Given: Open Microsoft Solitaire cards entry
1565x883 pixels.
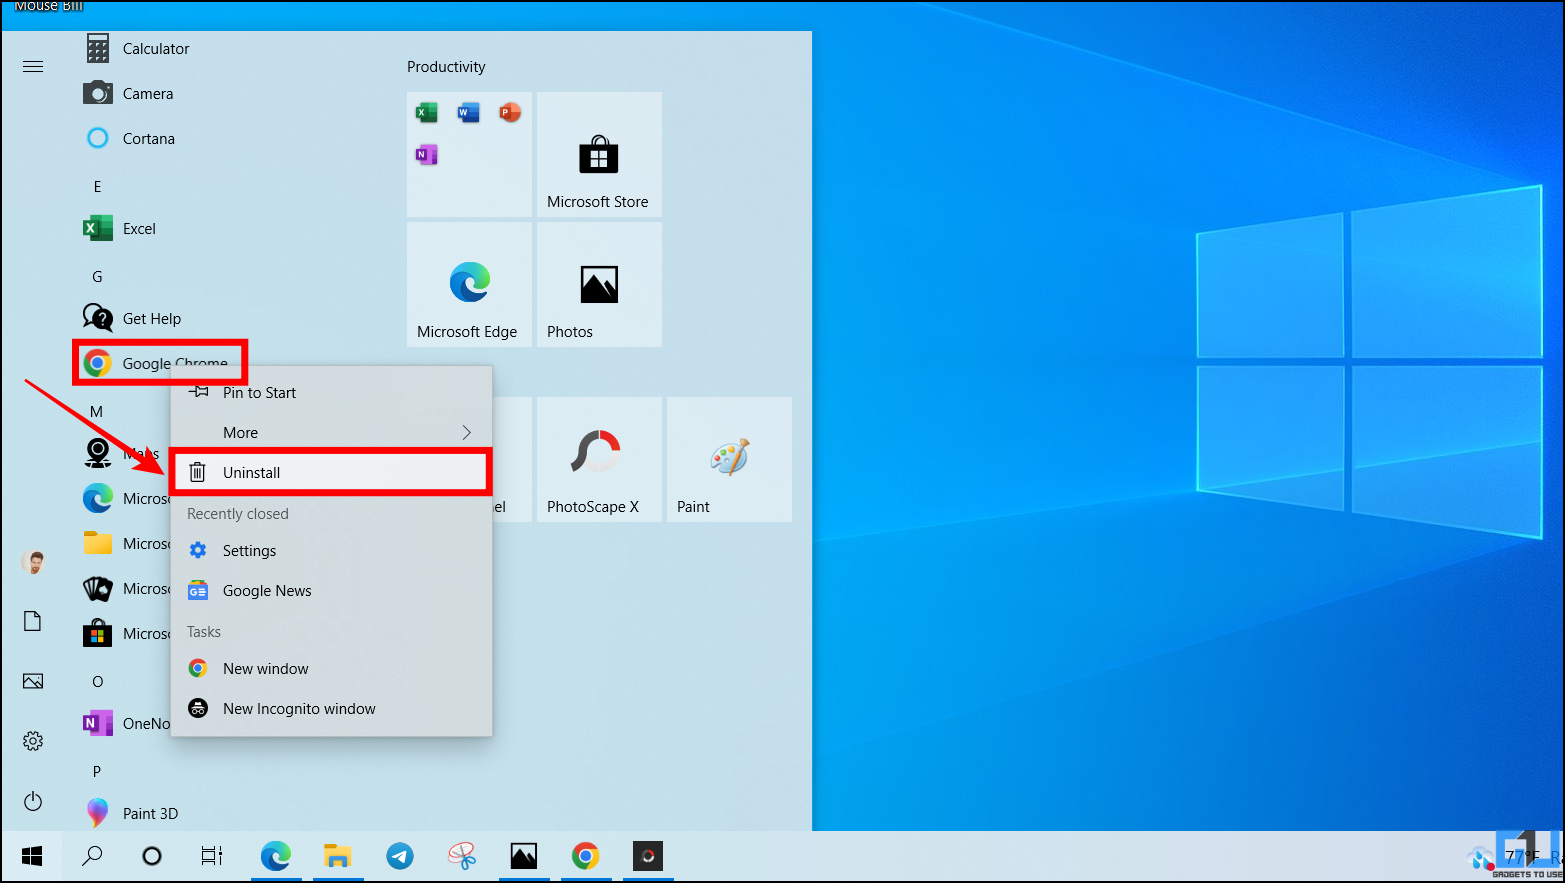Looking at the screenshot, I should coord(126,588).
